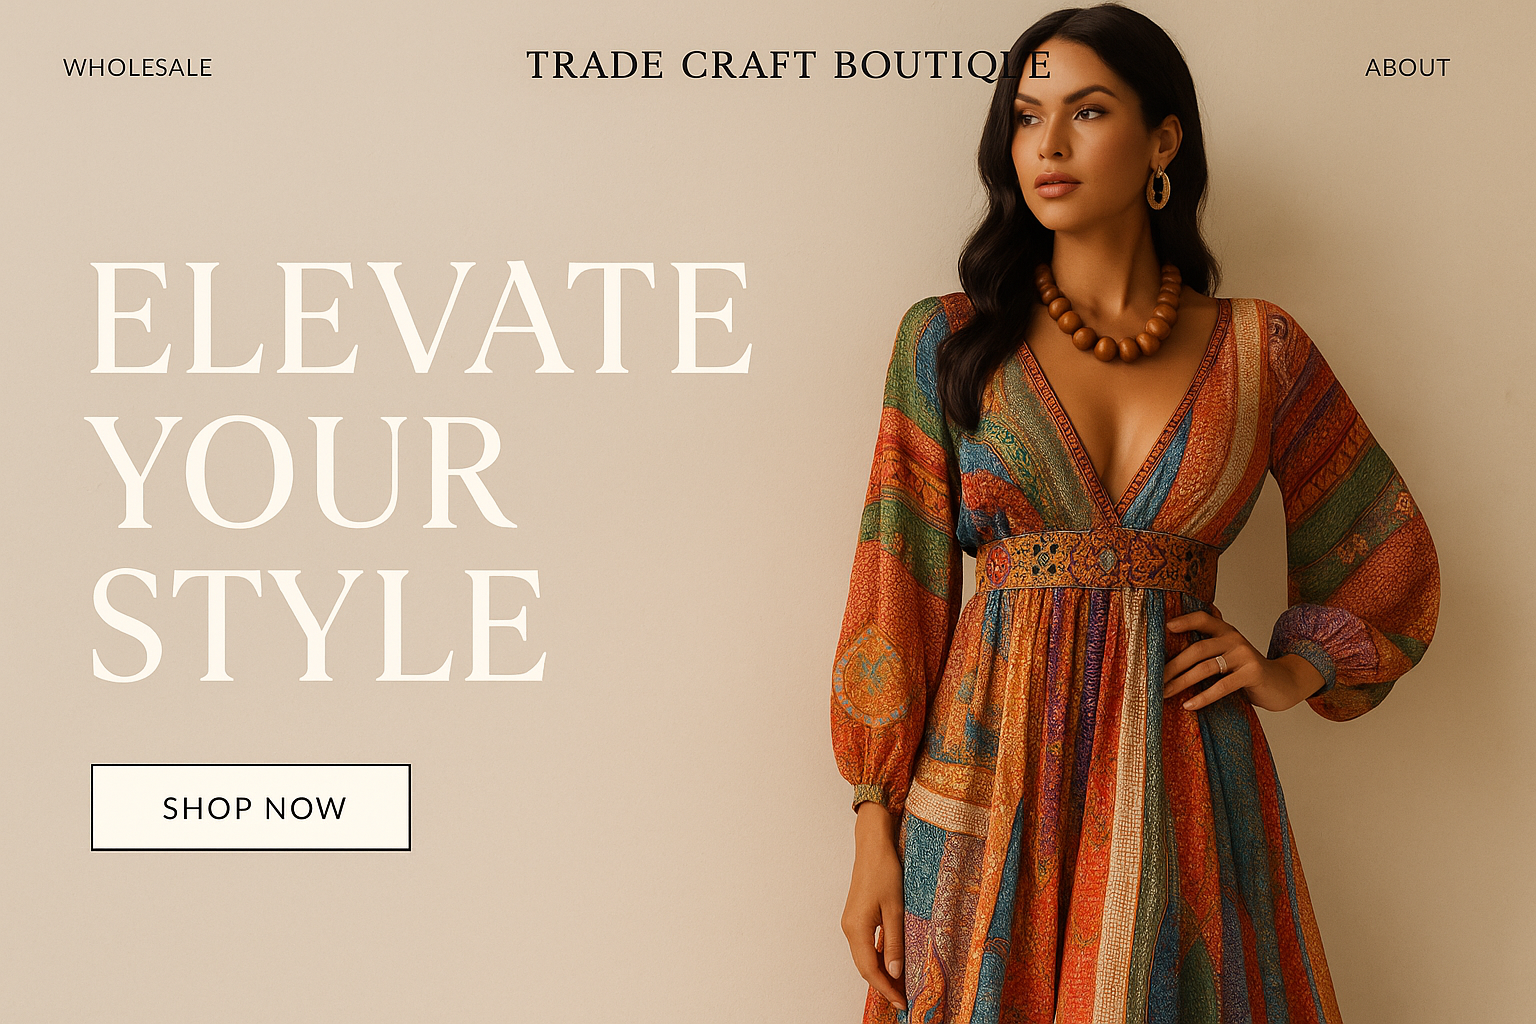Click the ring on the model's finger
Screen dimensions: 1536x1024
1220,663
